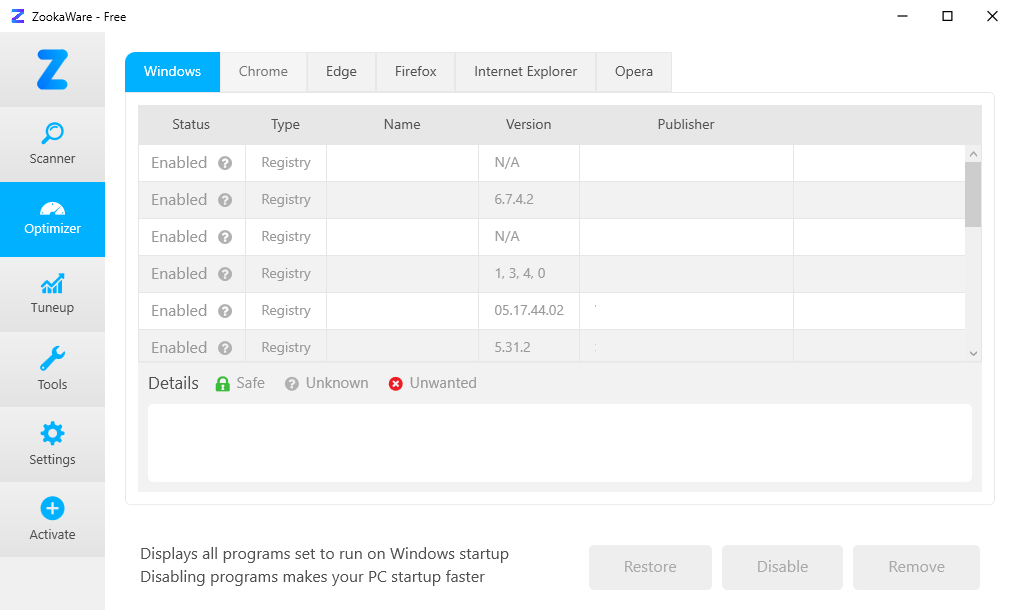The height and width of the screenshot is (610, 1015).
Task: Open the Settings gear section
Action: [52, 444]
